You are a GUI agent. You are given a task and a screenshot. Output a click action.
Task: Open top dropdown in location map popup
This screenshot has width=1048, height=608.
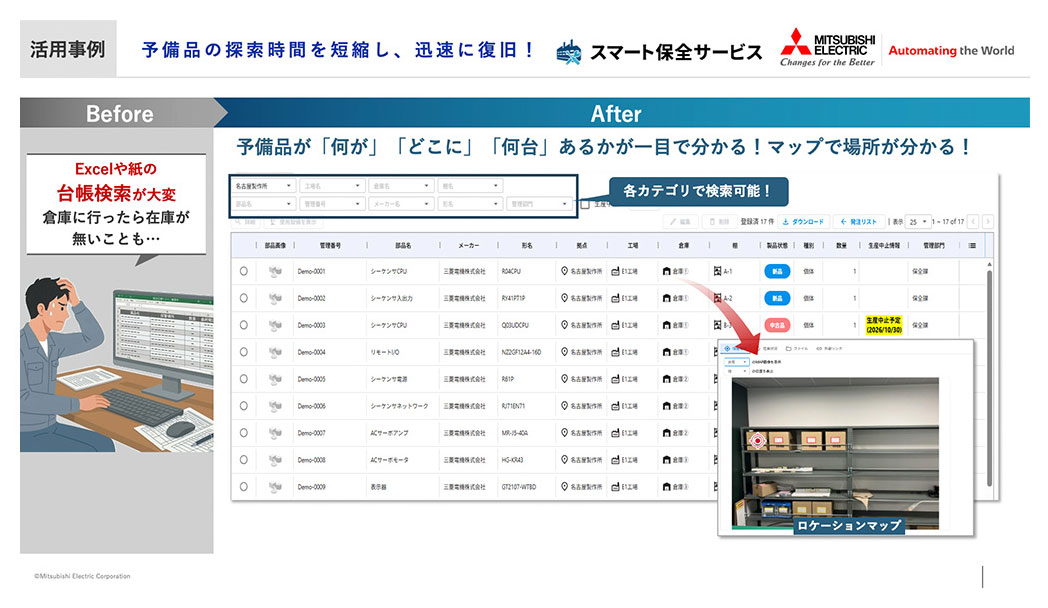737,361
